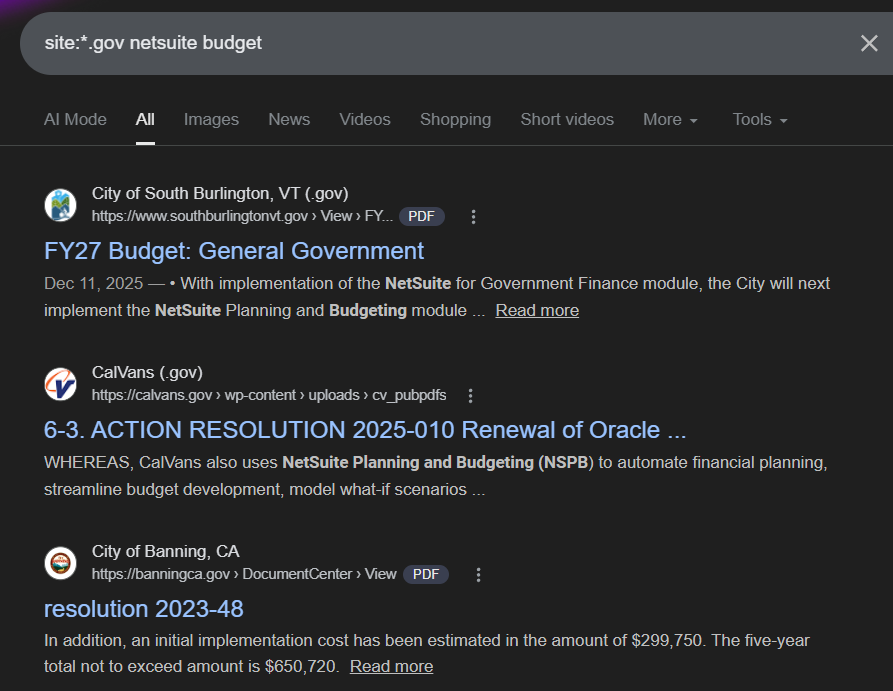Click the City of Banning seal icon

pyautogui.click(x=61, y=563)
